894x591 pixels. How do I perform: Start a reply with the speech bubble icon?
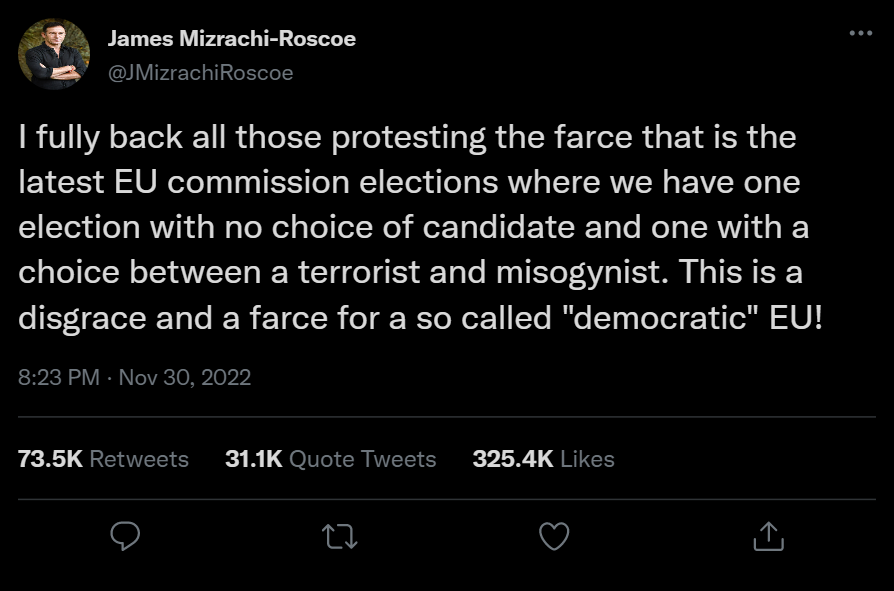[123, 537]
